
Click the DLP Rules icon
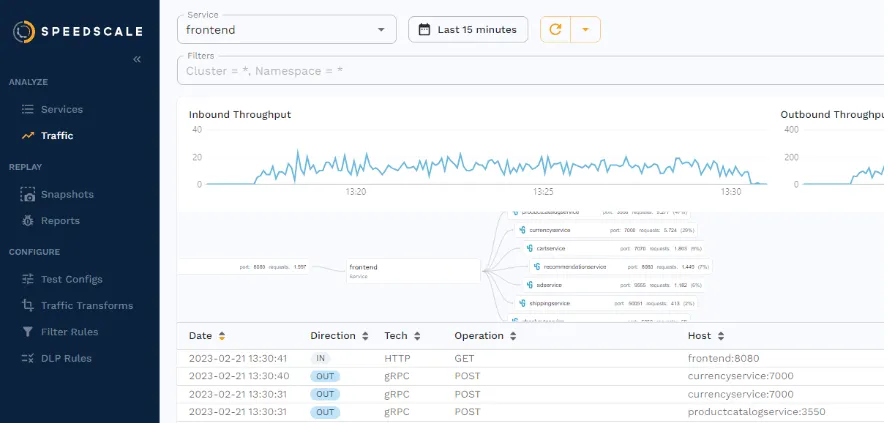[x=28, y=358]
